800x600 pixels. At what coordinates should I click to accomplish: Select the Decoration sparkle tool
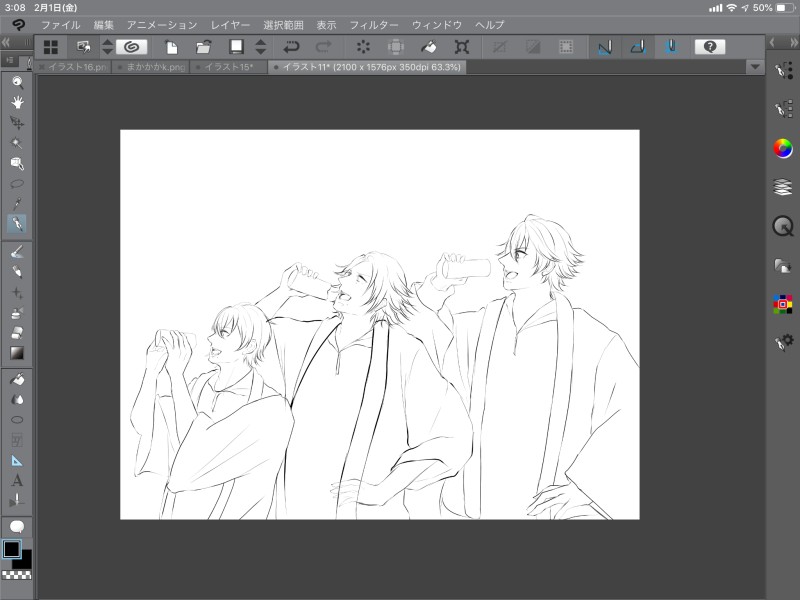click(17, 292)
